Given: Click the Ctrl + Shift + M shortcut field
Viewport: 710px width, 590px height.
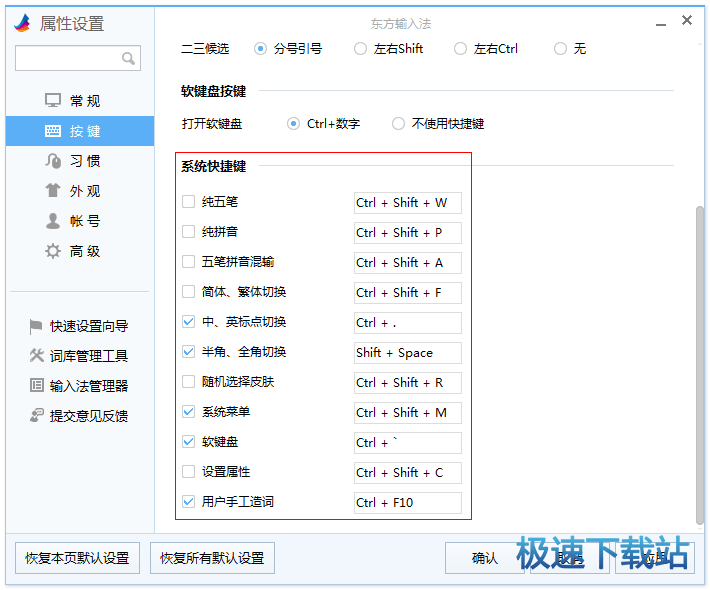Looking at the screenshot, I should pyautogui.click(x=408, y=413).
